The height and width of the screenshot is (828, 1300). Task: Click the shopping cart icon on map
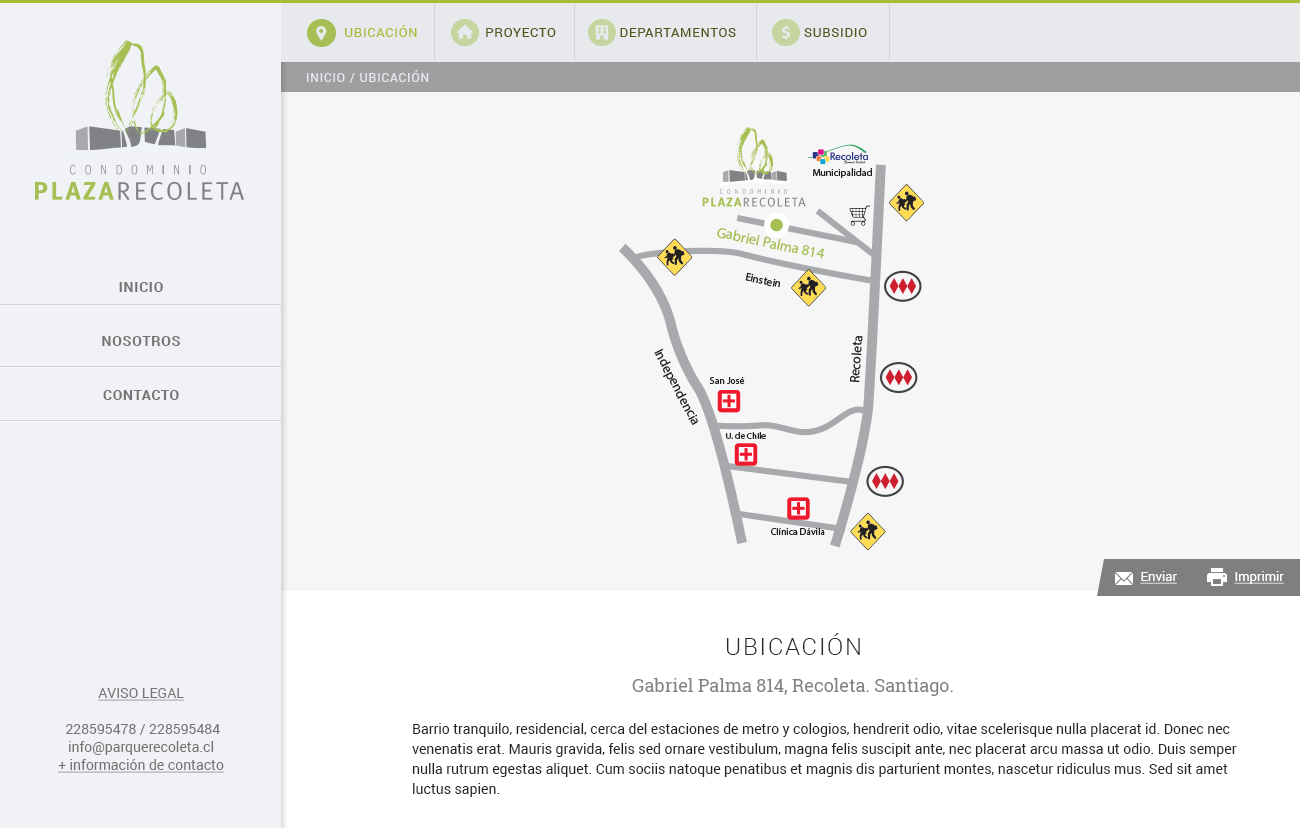859,215
